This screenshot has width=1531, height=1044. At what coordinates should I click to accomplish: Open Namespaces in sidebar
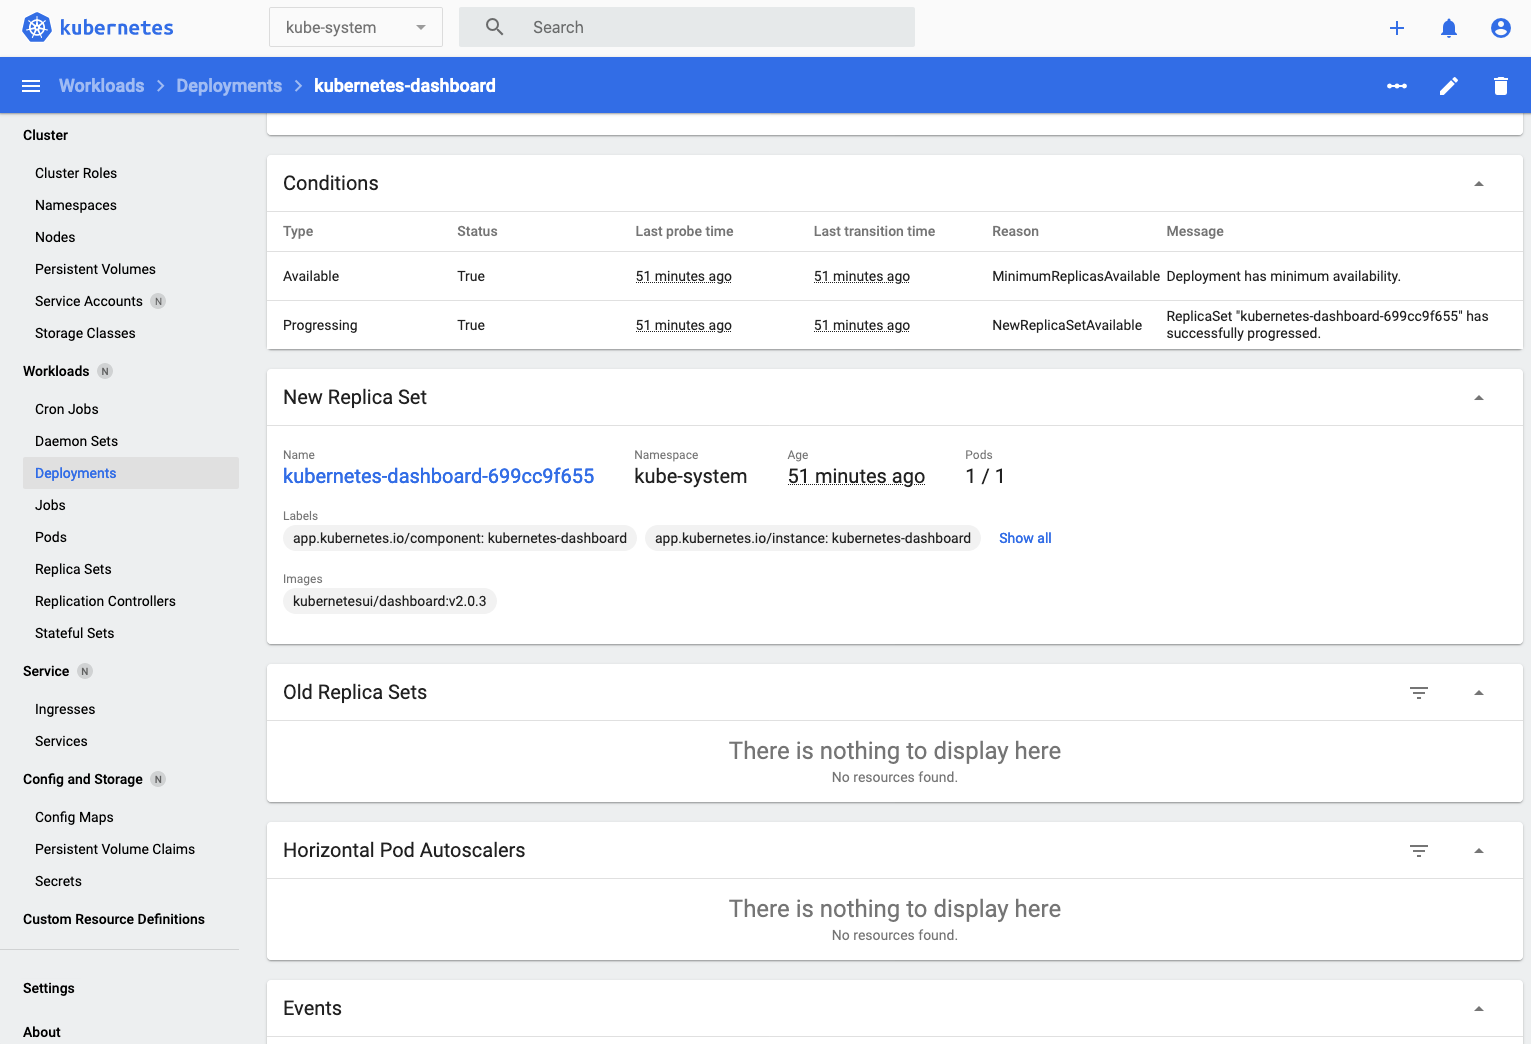[x=76, y=205]
